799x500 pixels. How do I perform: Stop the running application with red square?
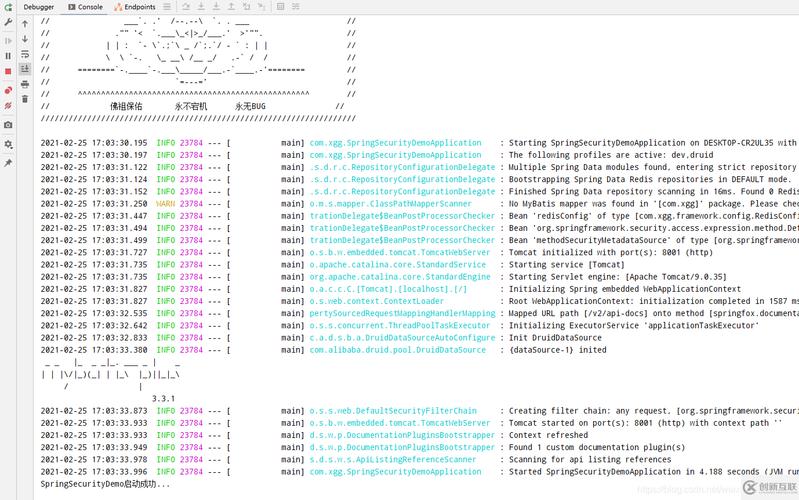[x=8, y=72]
